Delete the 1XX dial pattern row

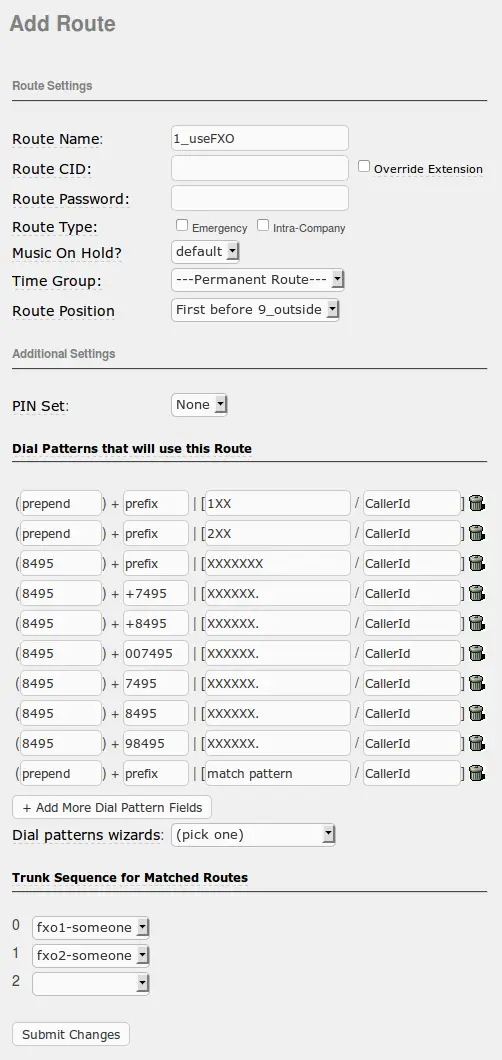click(477, 503)
